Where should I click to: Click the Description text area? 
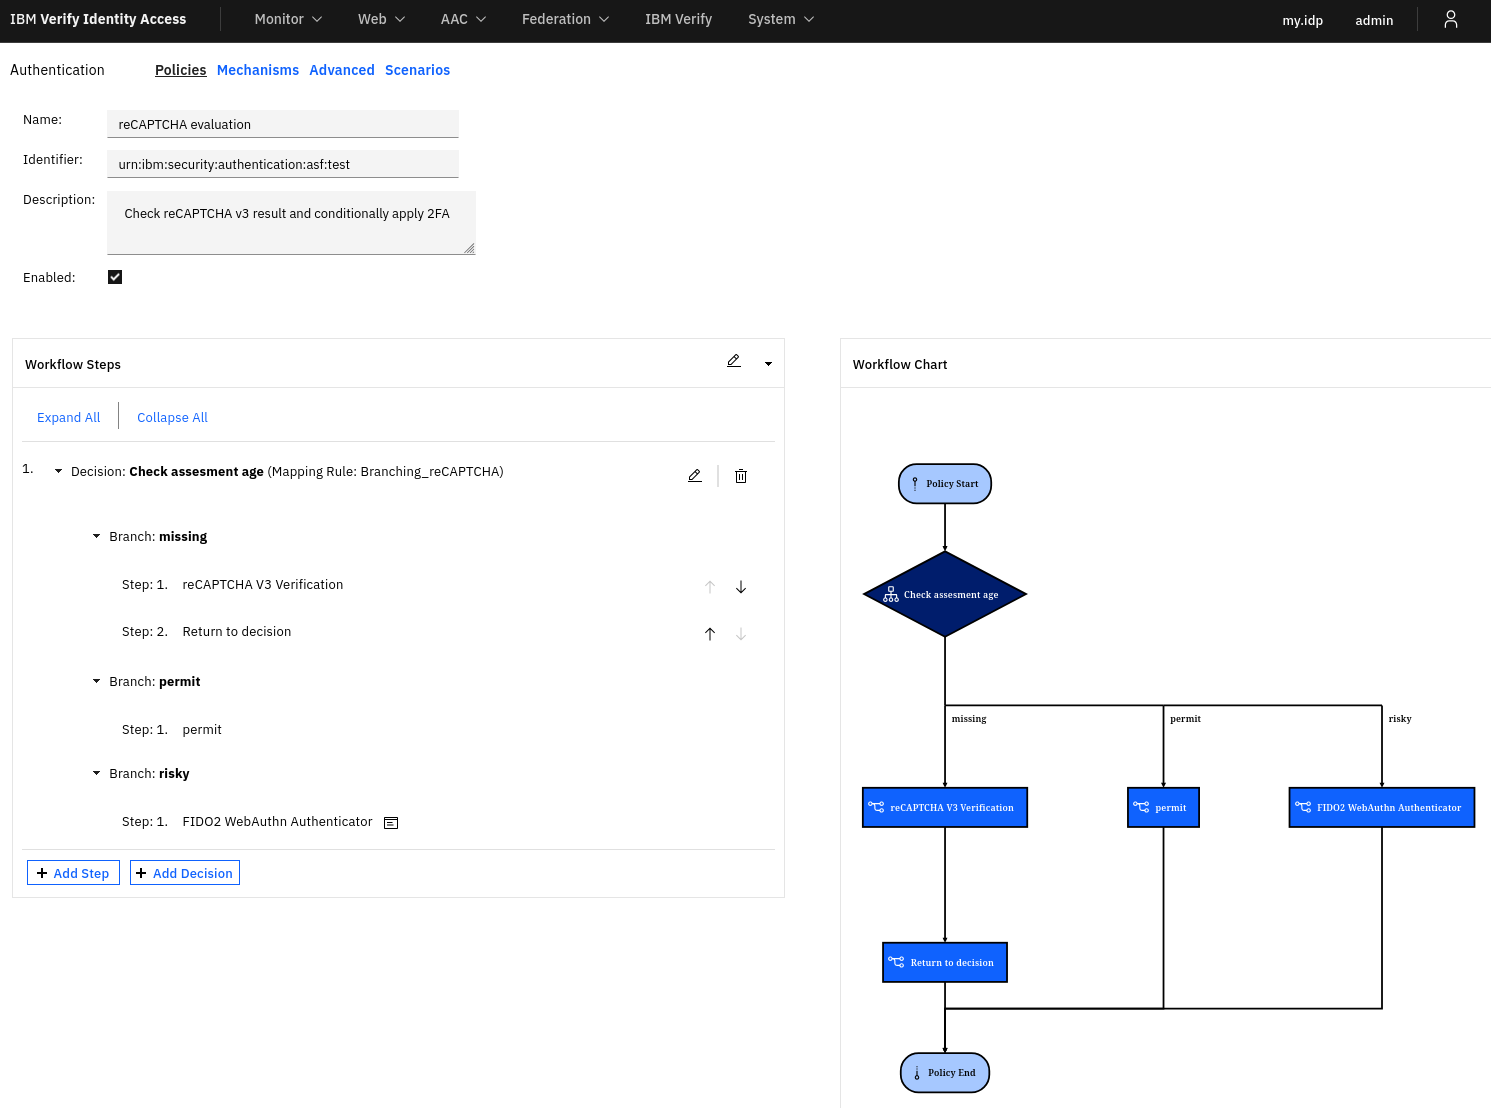point(291,223)
